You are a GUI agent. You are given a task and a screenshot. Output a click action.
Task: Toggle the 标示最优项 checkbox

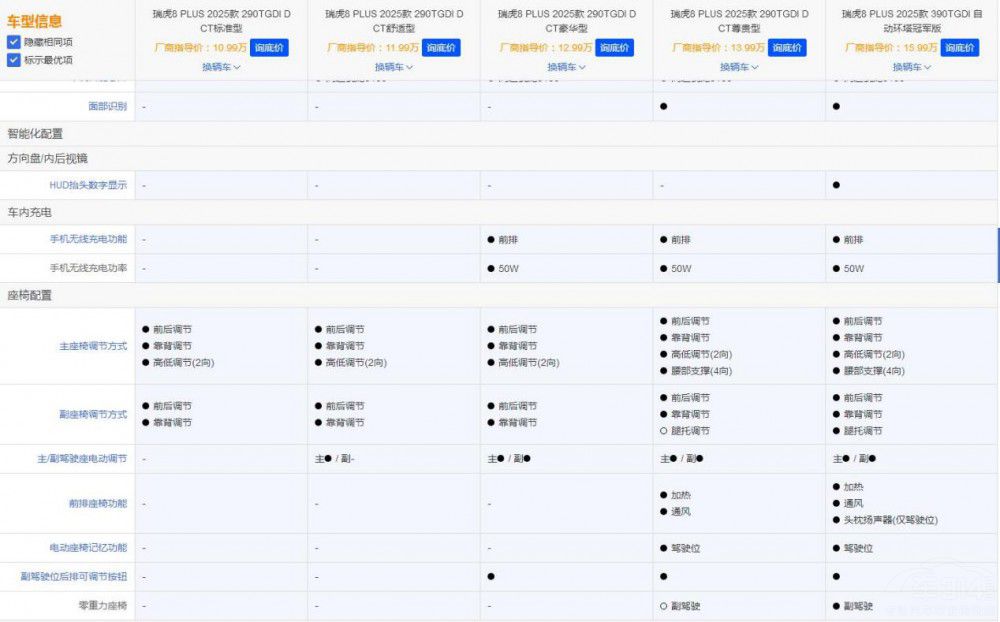pos(13,60)
